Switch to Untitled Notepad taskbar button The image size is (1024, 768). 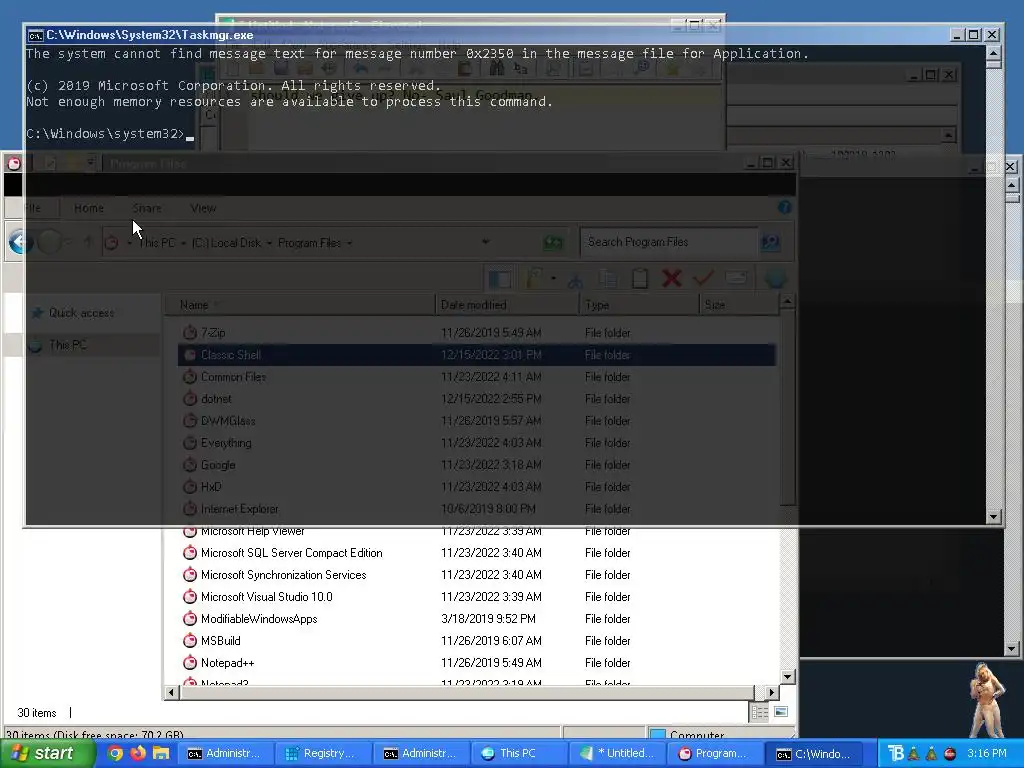tap(617, 754)
